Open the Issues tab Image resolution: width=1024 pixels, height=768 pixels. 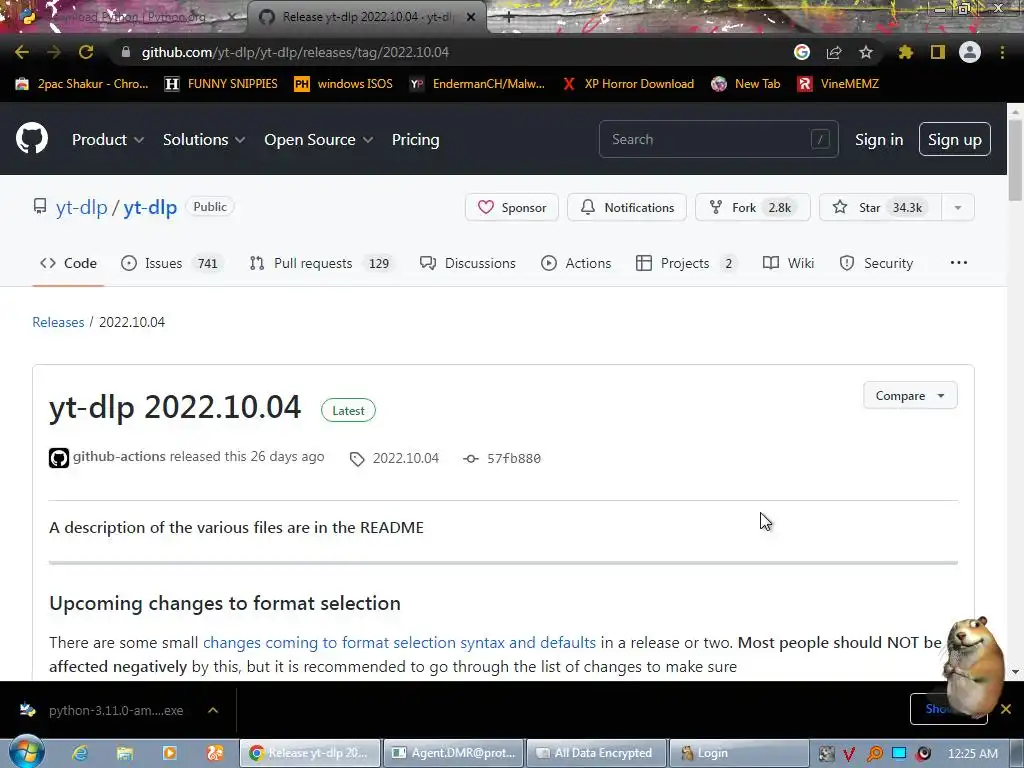click(x=172, y=263)
